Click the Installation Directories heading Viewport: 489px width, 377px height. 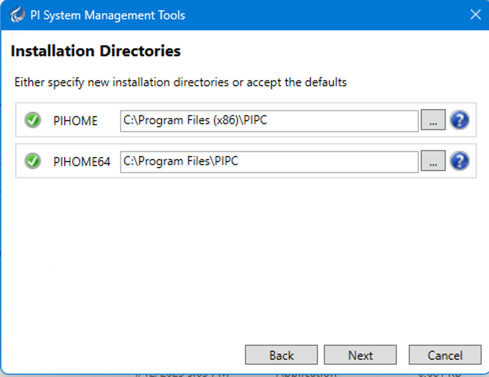(96, 51)
